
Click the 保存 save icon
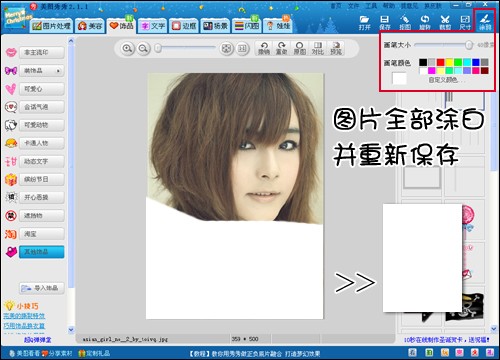[x=385, y=22]
